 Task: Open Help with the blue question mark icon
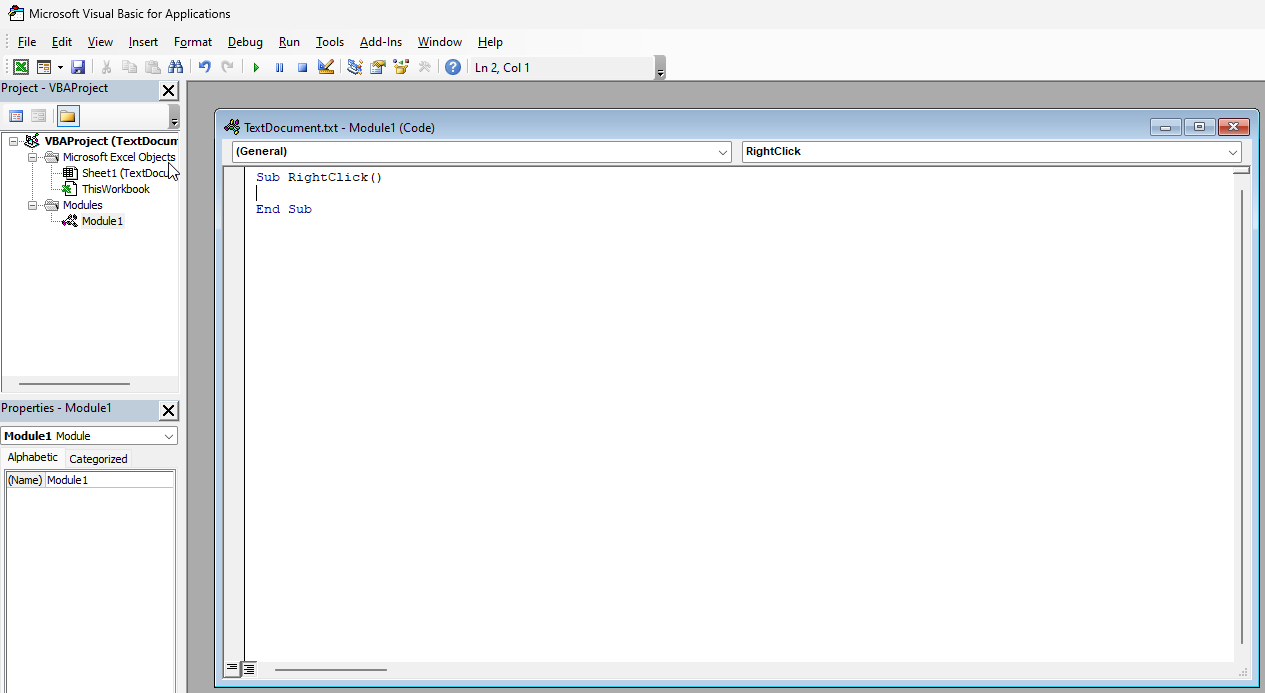[x=453, y=67]
